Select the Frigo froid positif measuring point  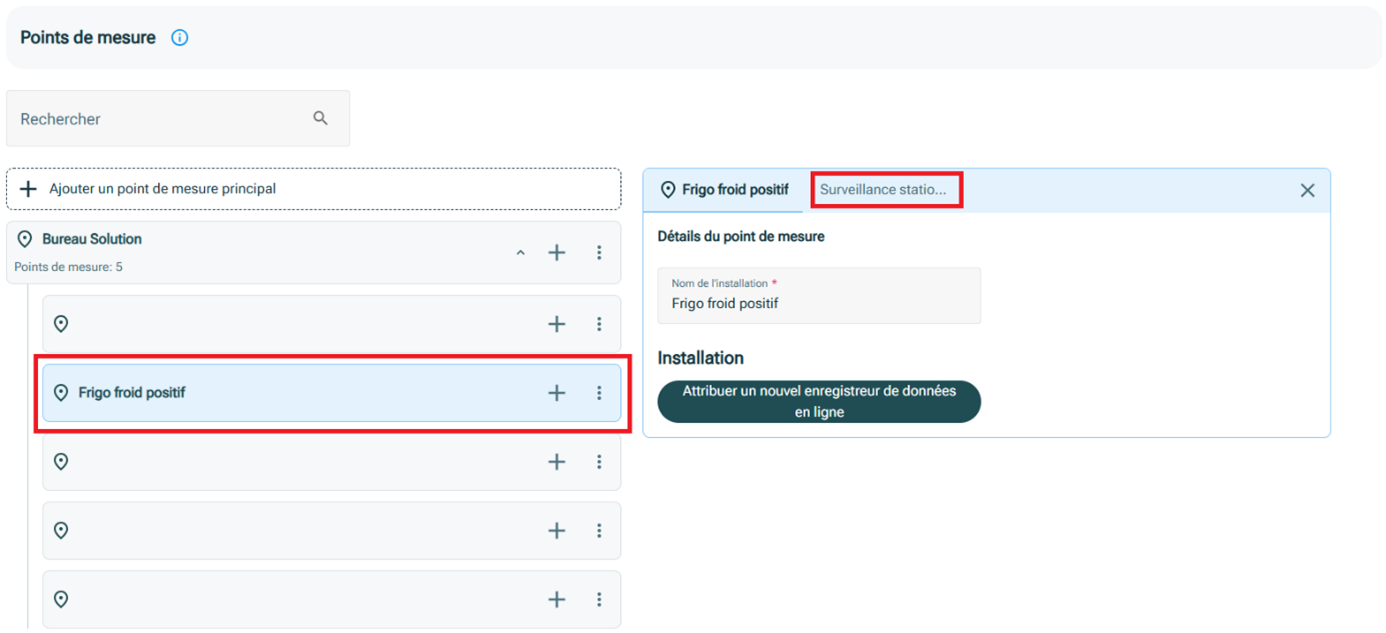point(300,393)
